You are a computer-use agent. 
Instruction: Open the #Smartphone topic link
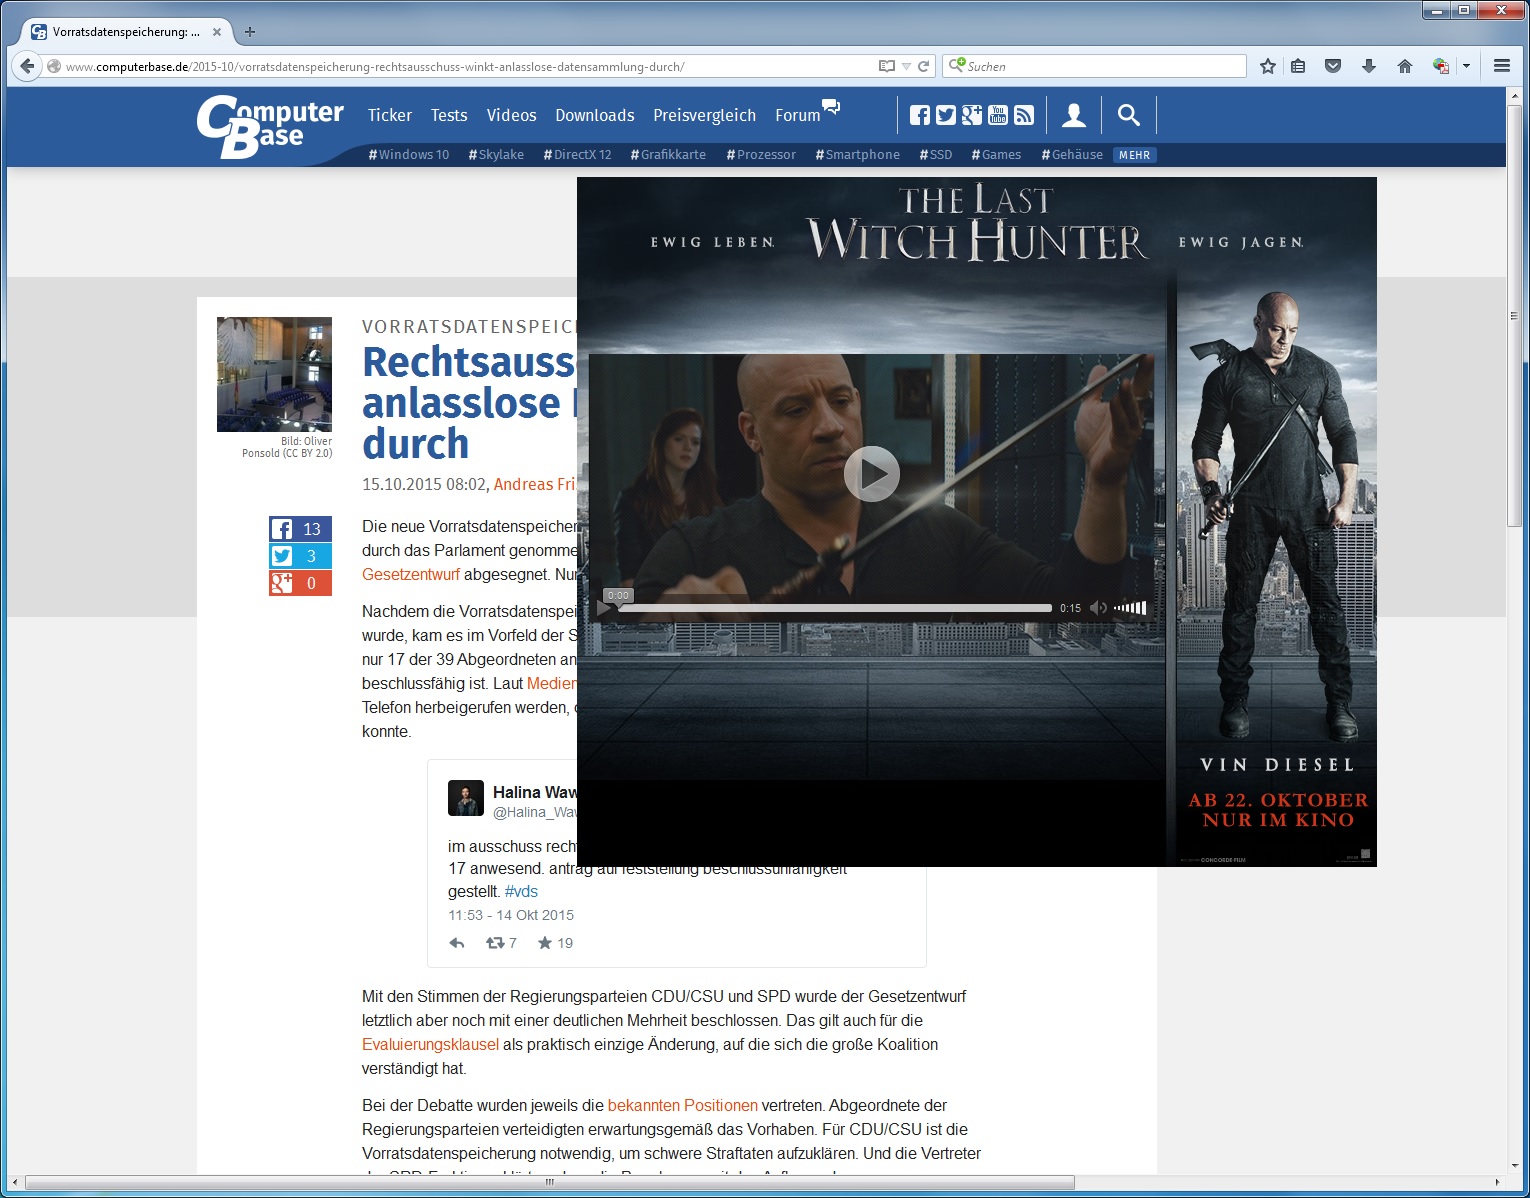click(857, 155)
